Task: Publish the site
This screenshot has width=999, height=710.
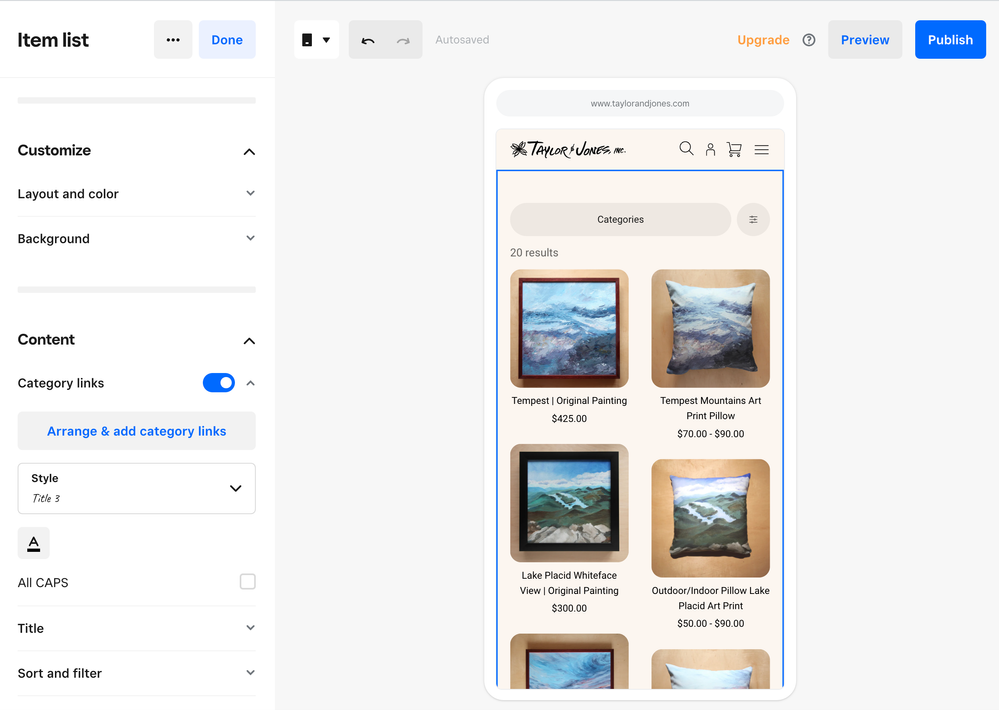Action: (x=950, y=40)
